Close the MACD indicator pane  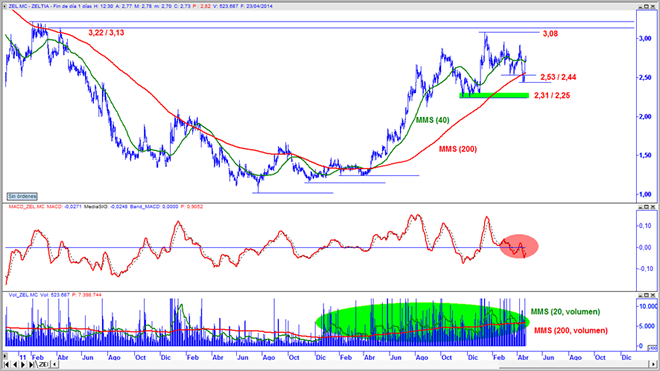pos(653,207)
